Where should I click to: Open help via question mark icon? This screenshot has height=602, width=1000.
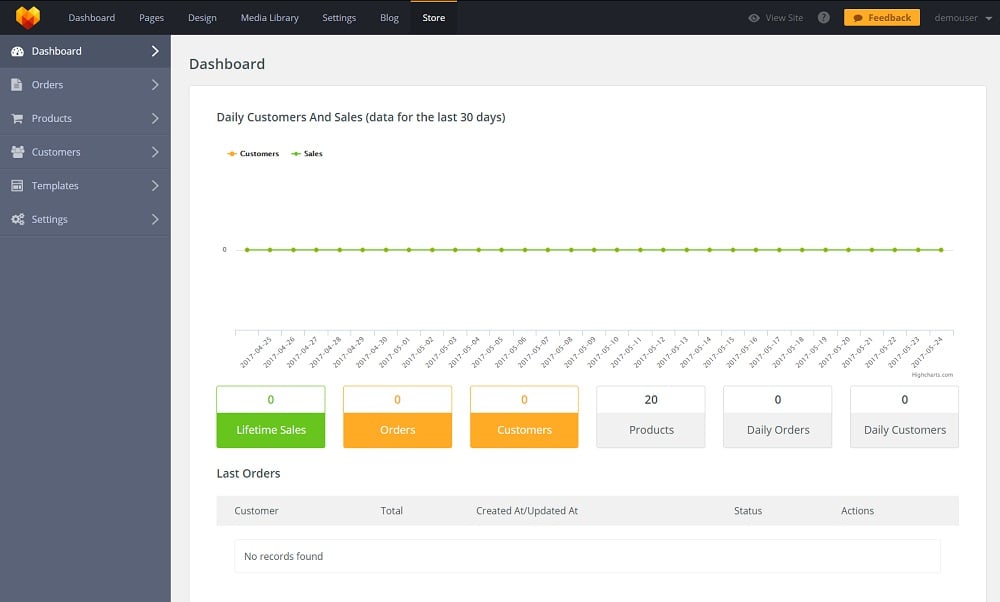coord(824,18)
